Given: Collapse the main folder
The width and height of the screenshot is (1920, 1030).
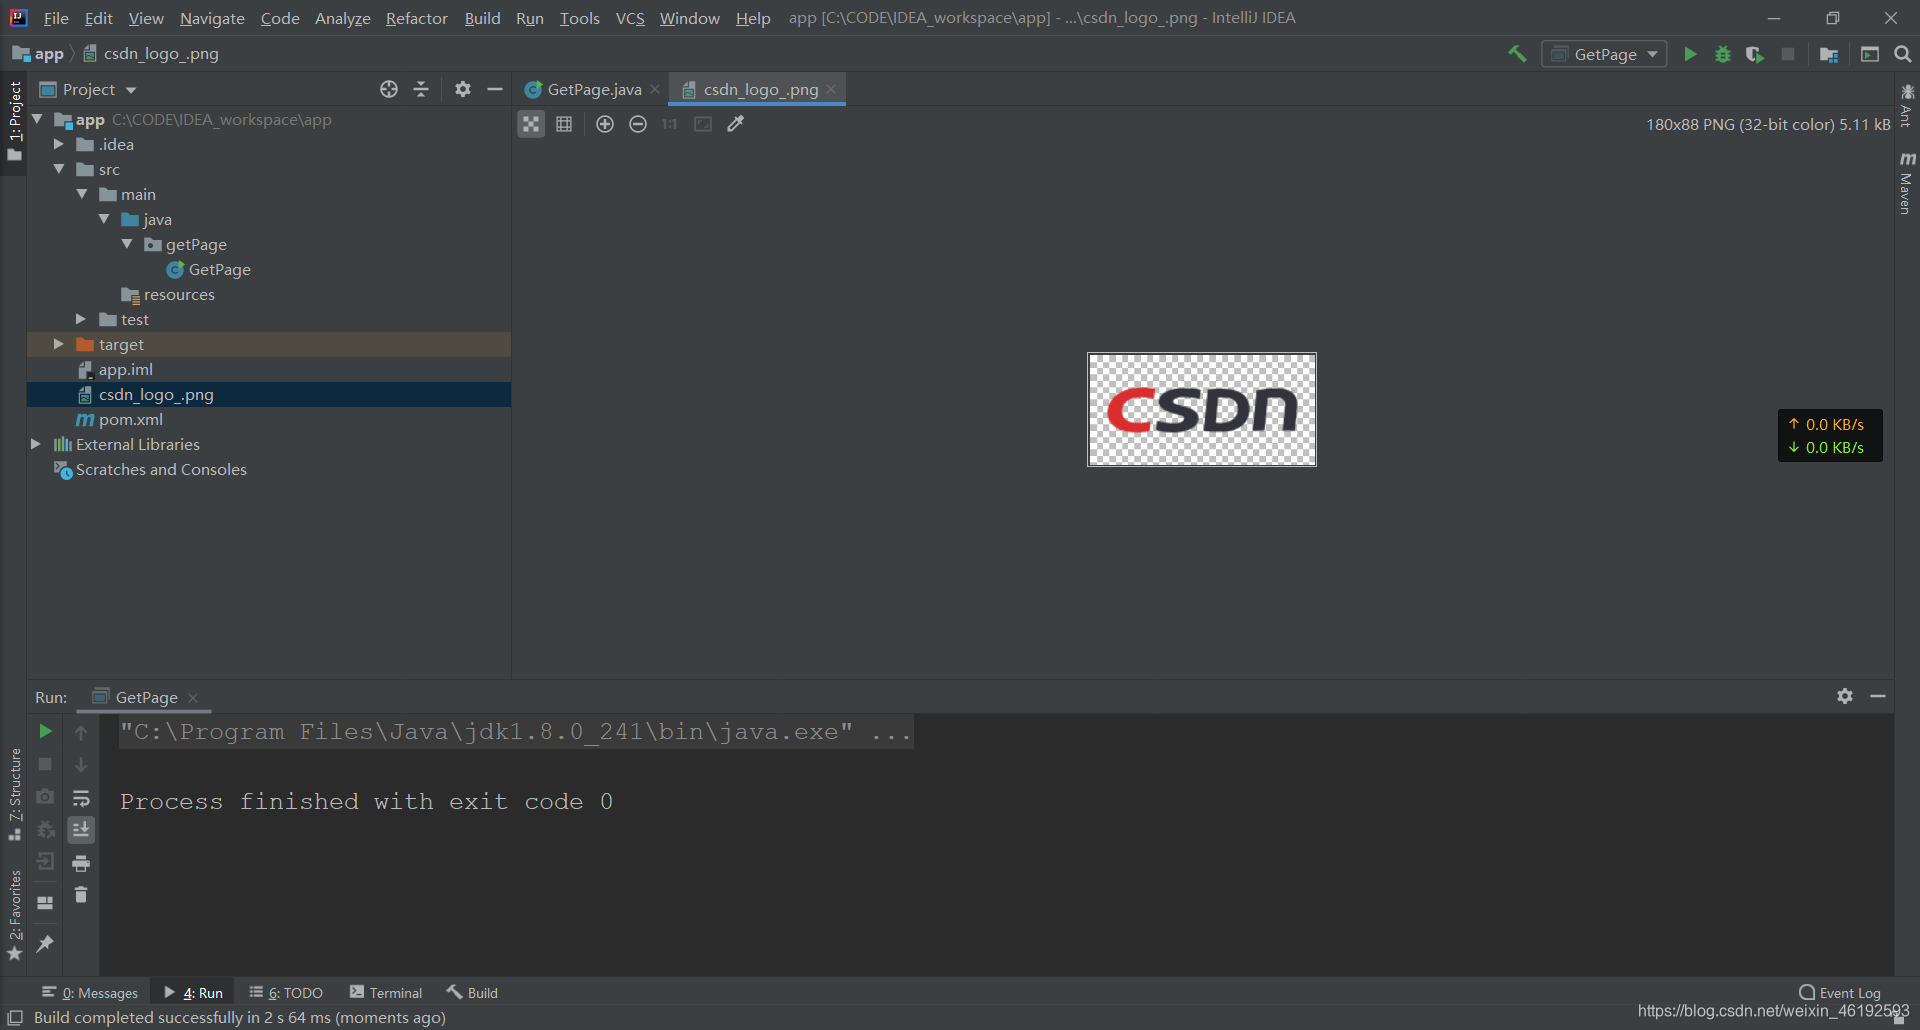Looking at the screenshot, I should [82, 194].
